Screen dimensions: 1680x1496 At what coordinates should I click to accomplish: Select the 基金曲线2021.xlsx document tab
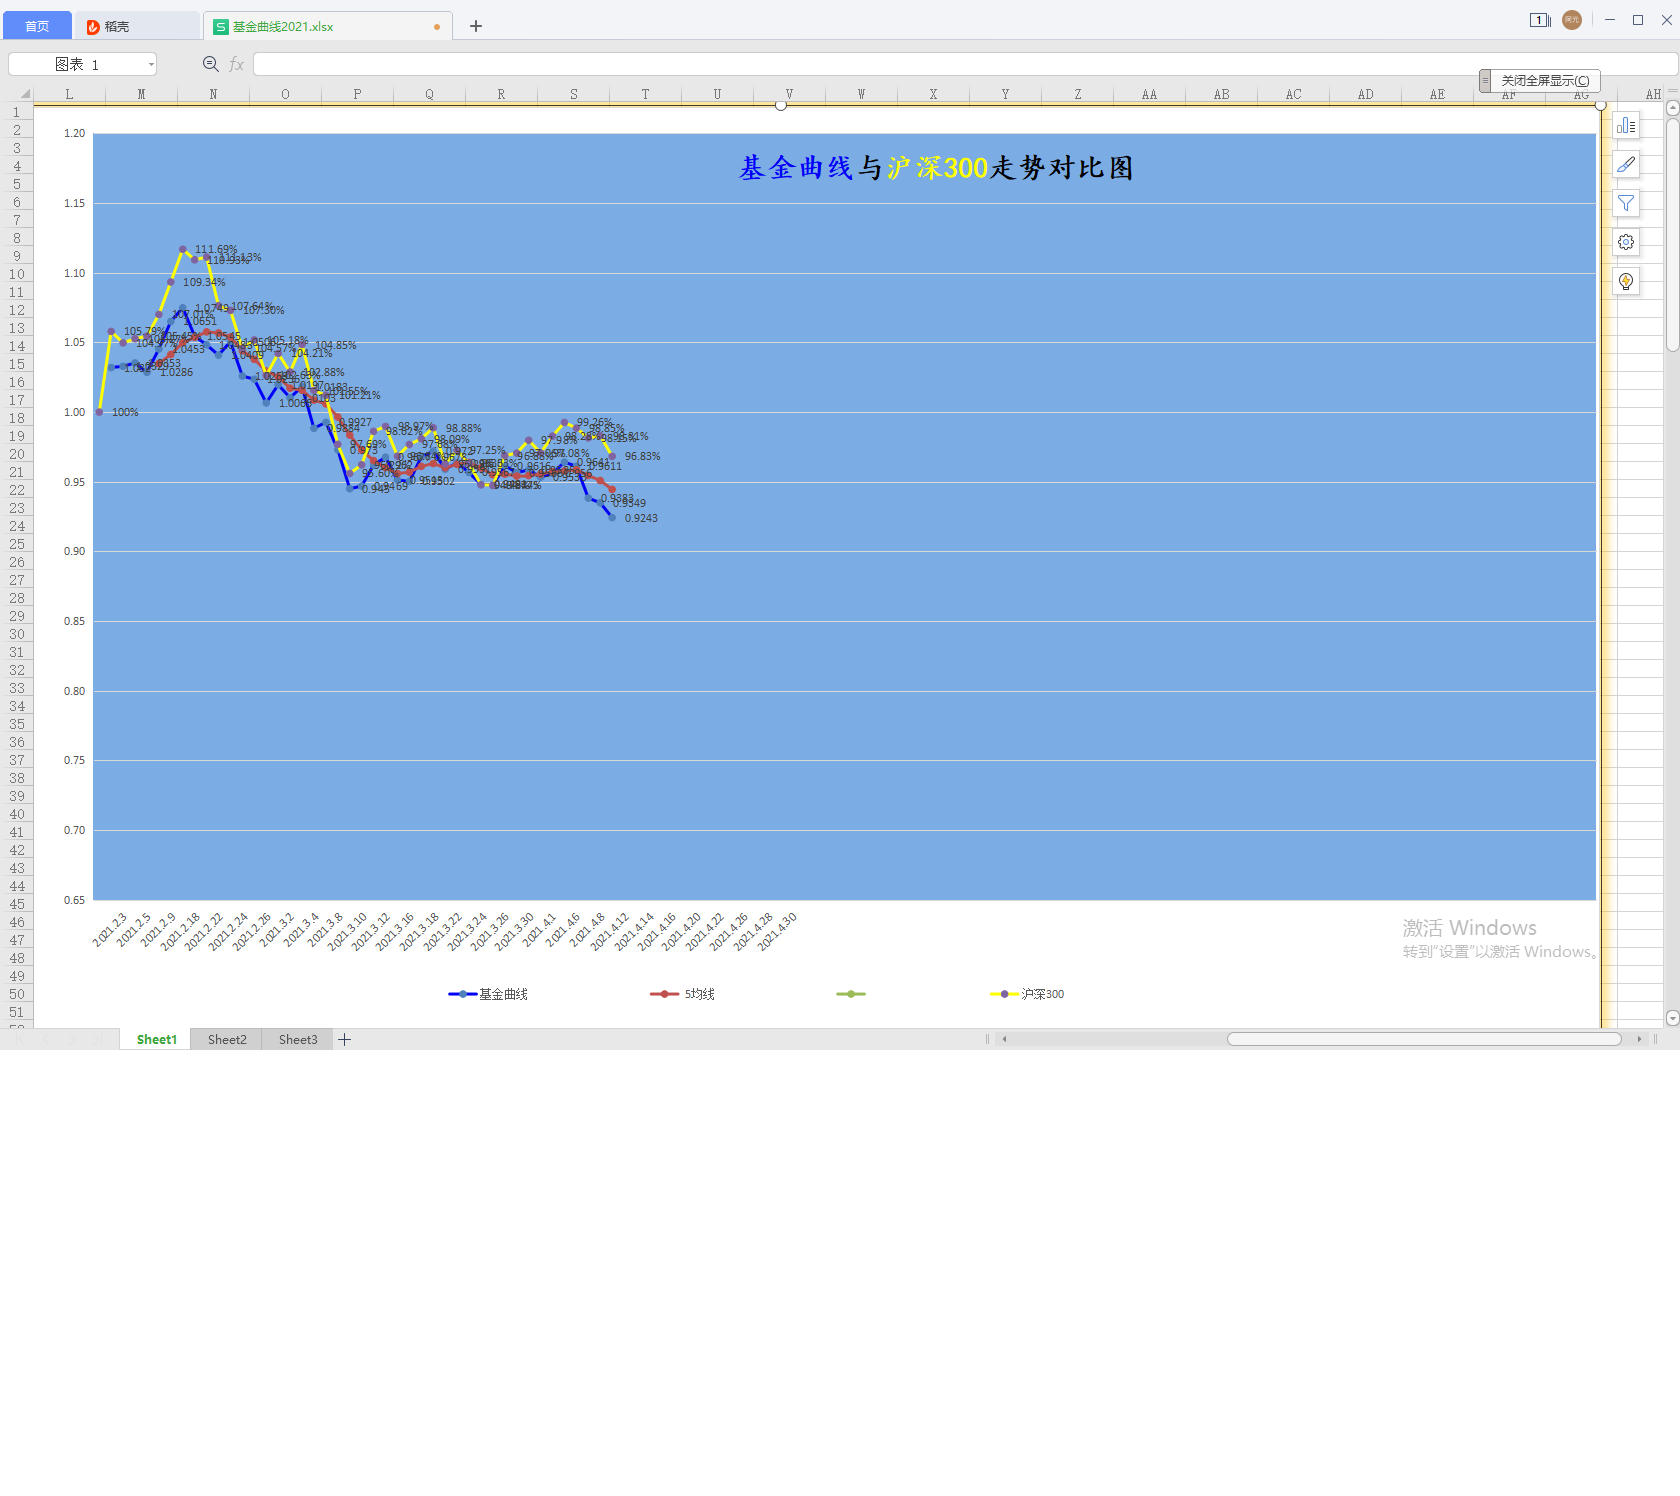327,26
